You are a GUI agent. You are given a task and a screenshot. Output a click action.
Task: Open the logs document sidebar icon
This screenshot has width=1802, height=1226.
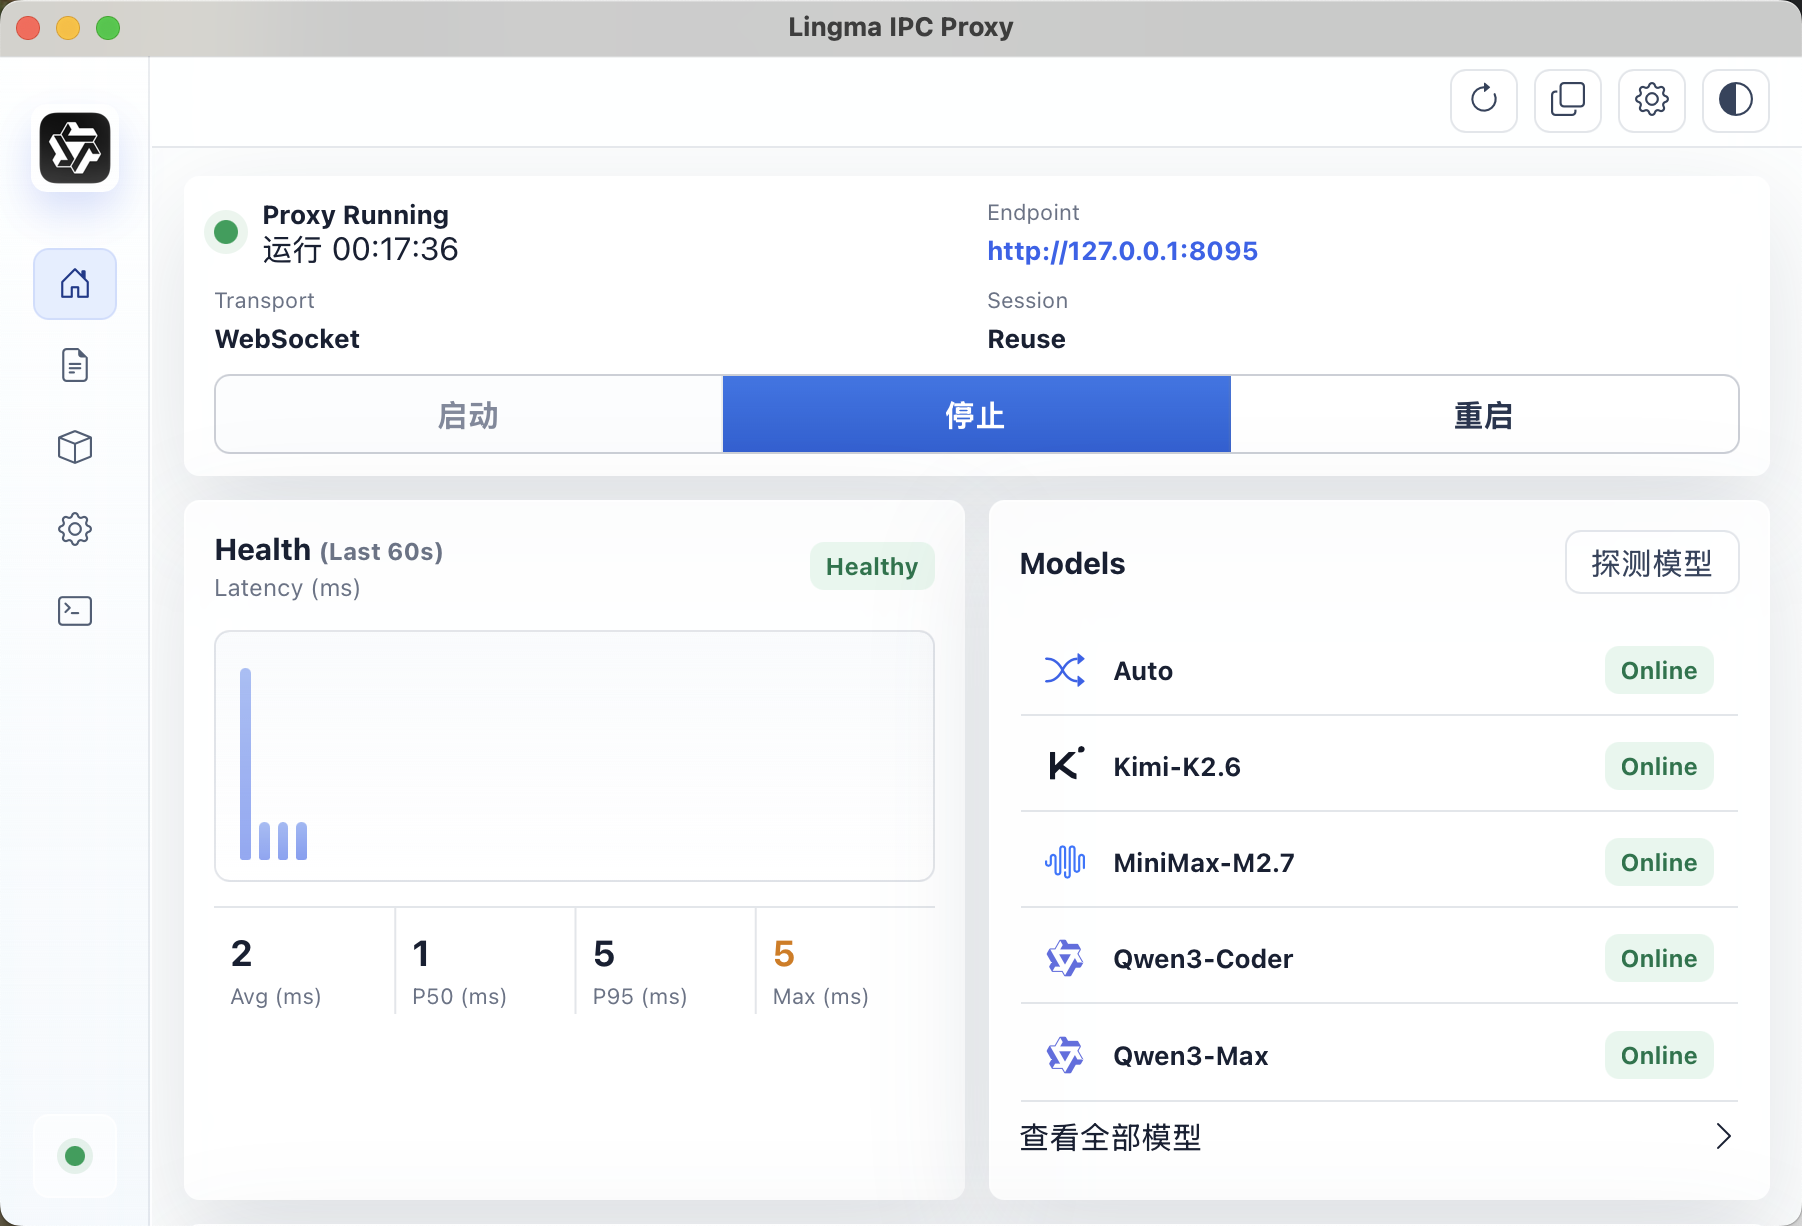(75, 366)
